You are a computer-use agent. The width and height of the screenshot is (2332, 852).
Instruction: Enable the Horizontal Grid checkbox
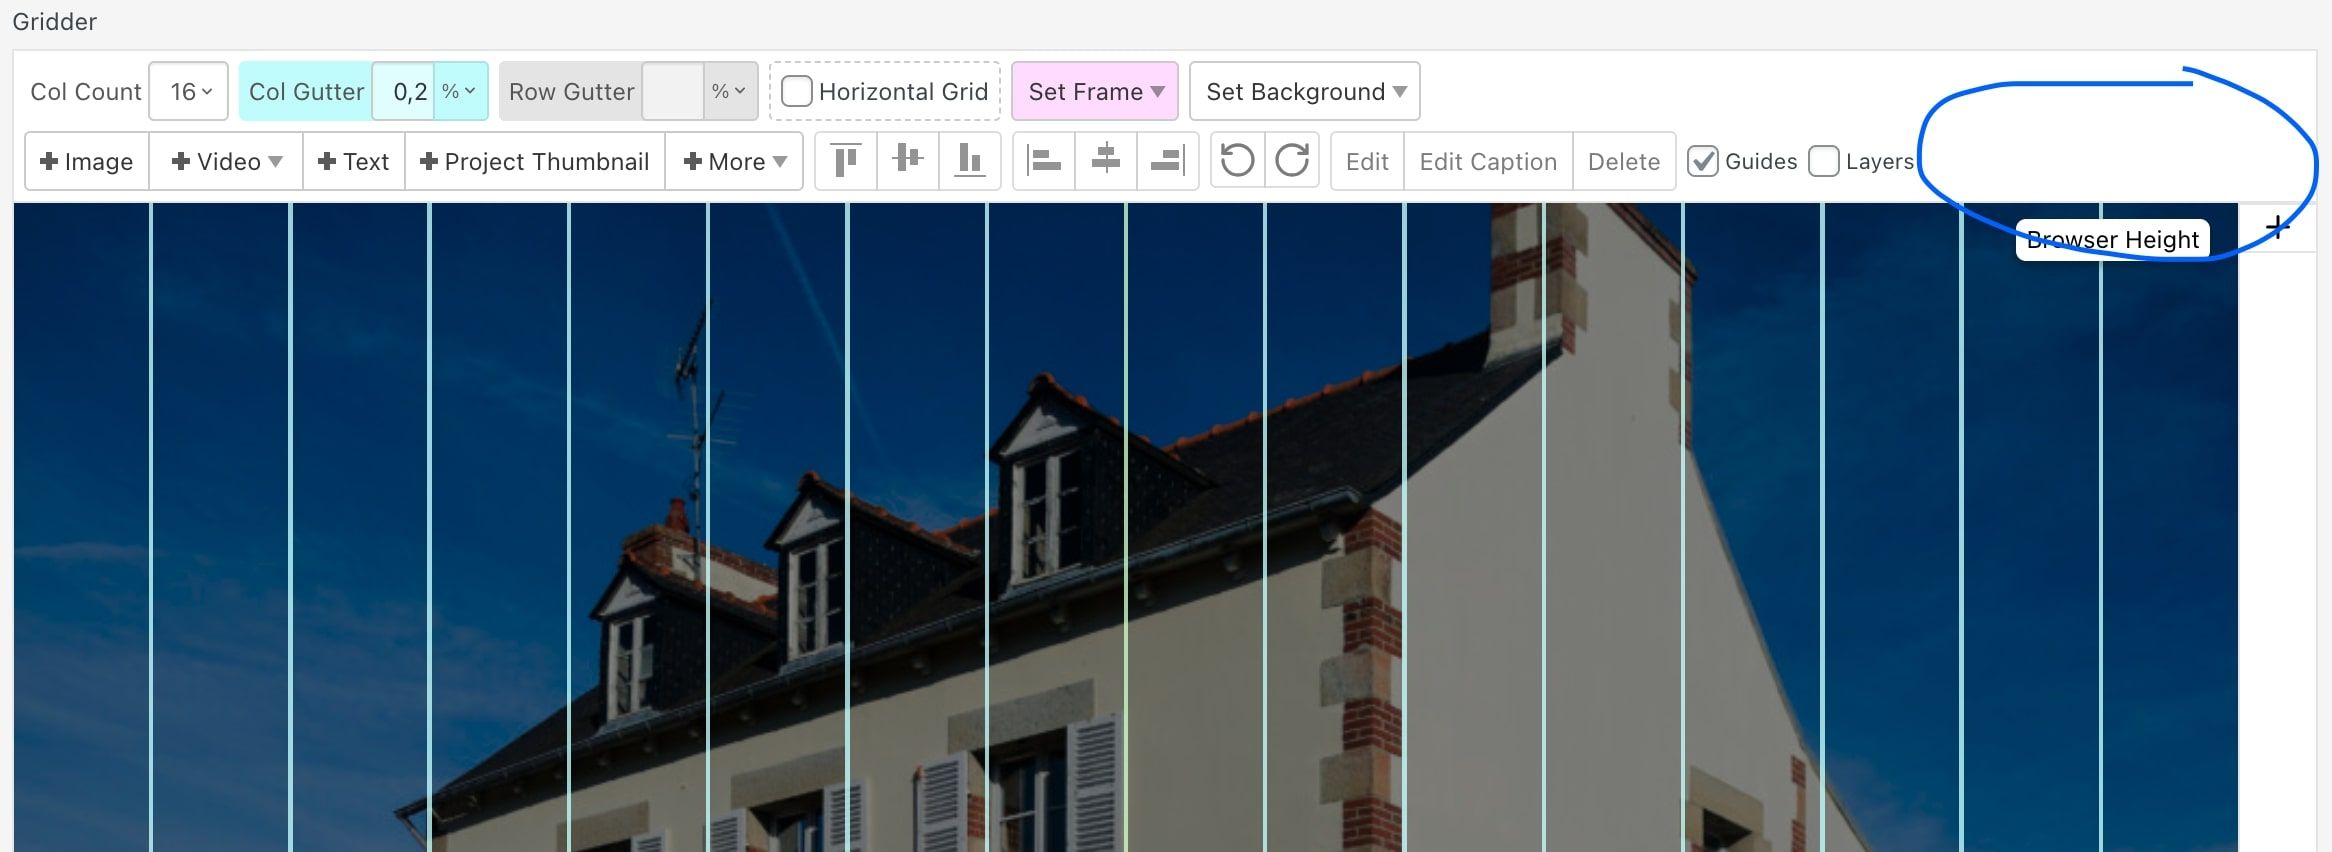[x=797, y=91]
